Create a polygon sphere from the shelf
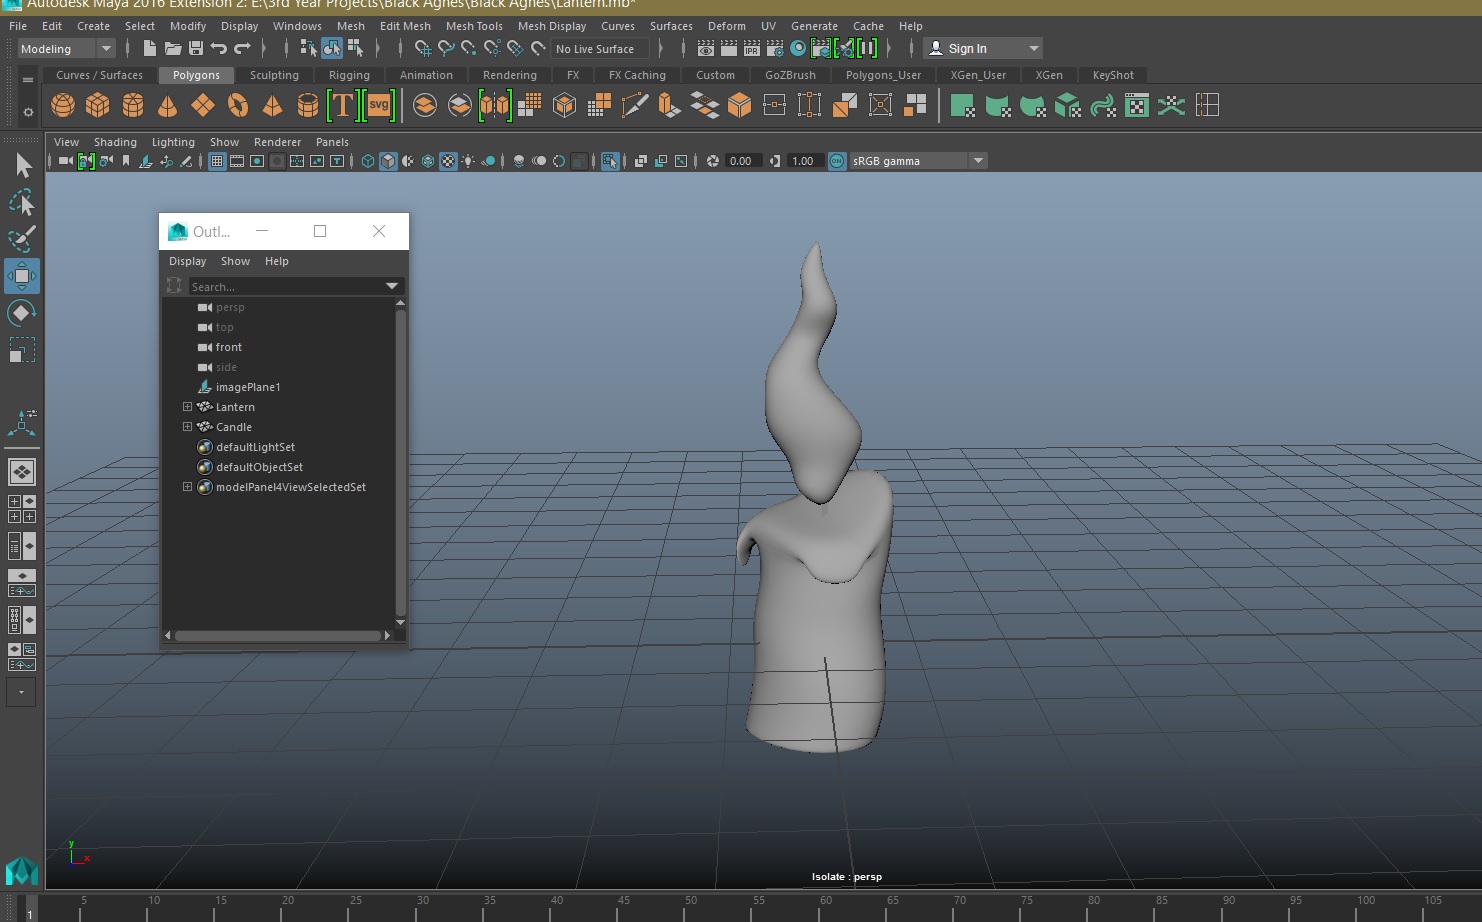The height and width of the screenshot is (922, 1482). tap(62, 105)
